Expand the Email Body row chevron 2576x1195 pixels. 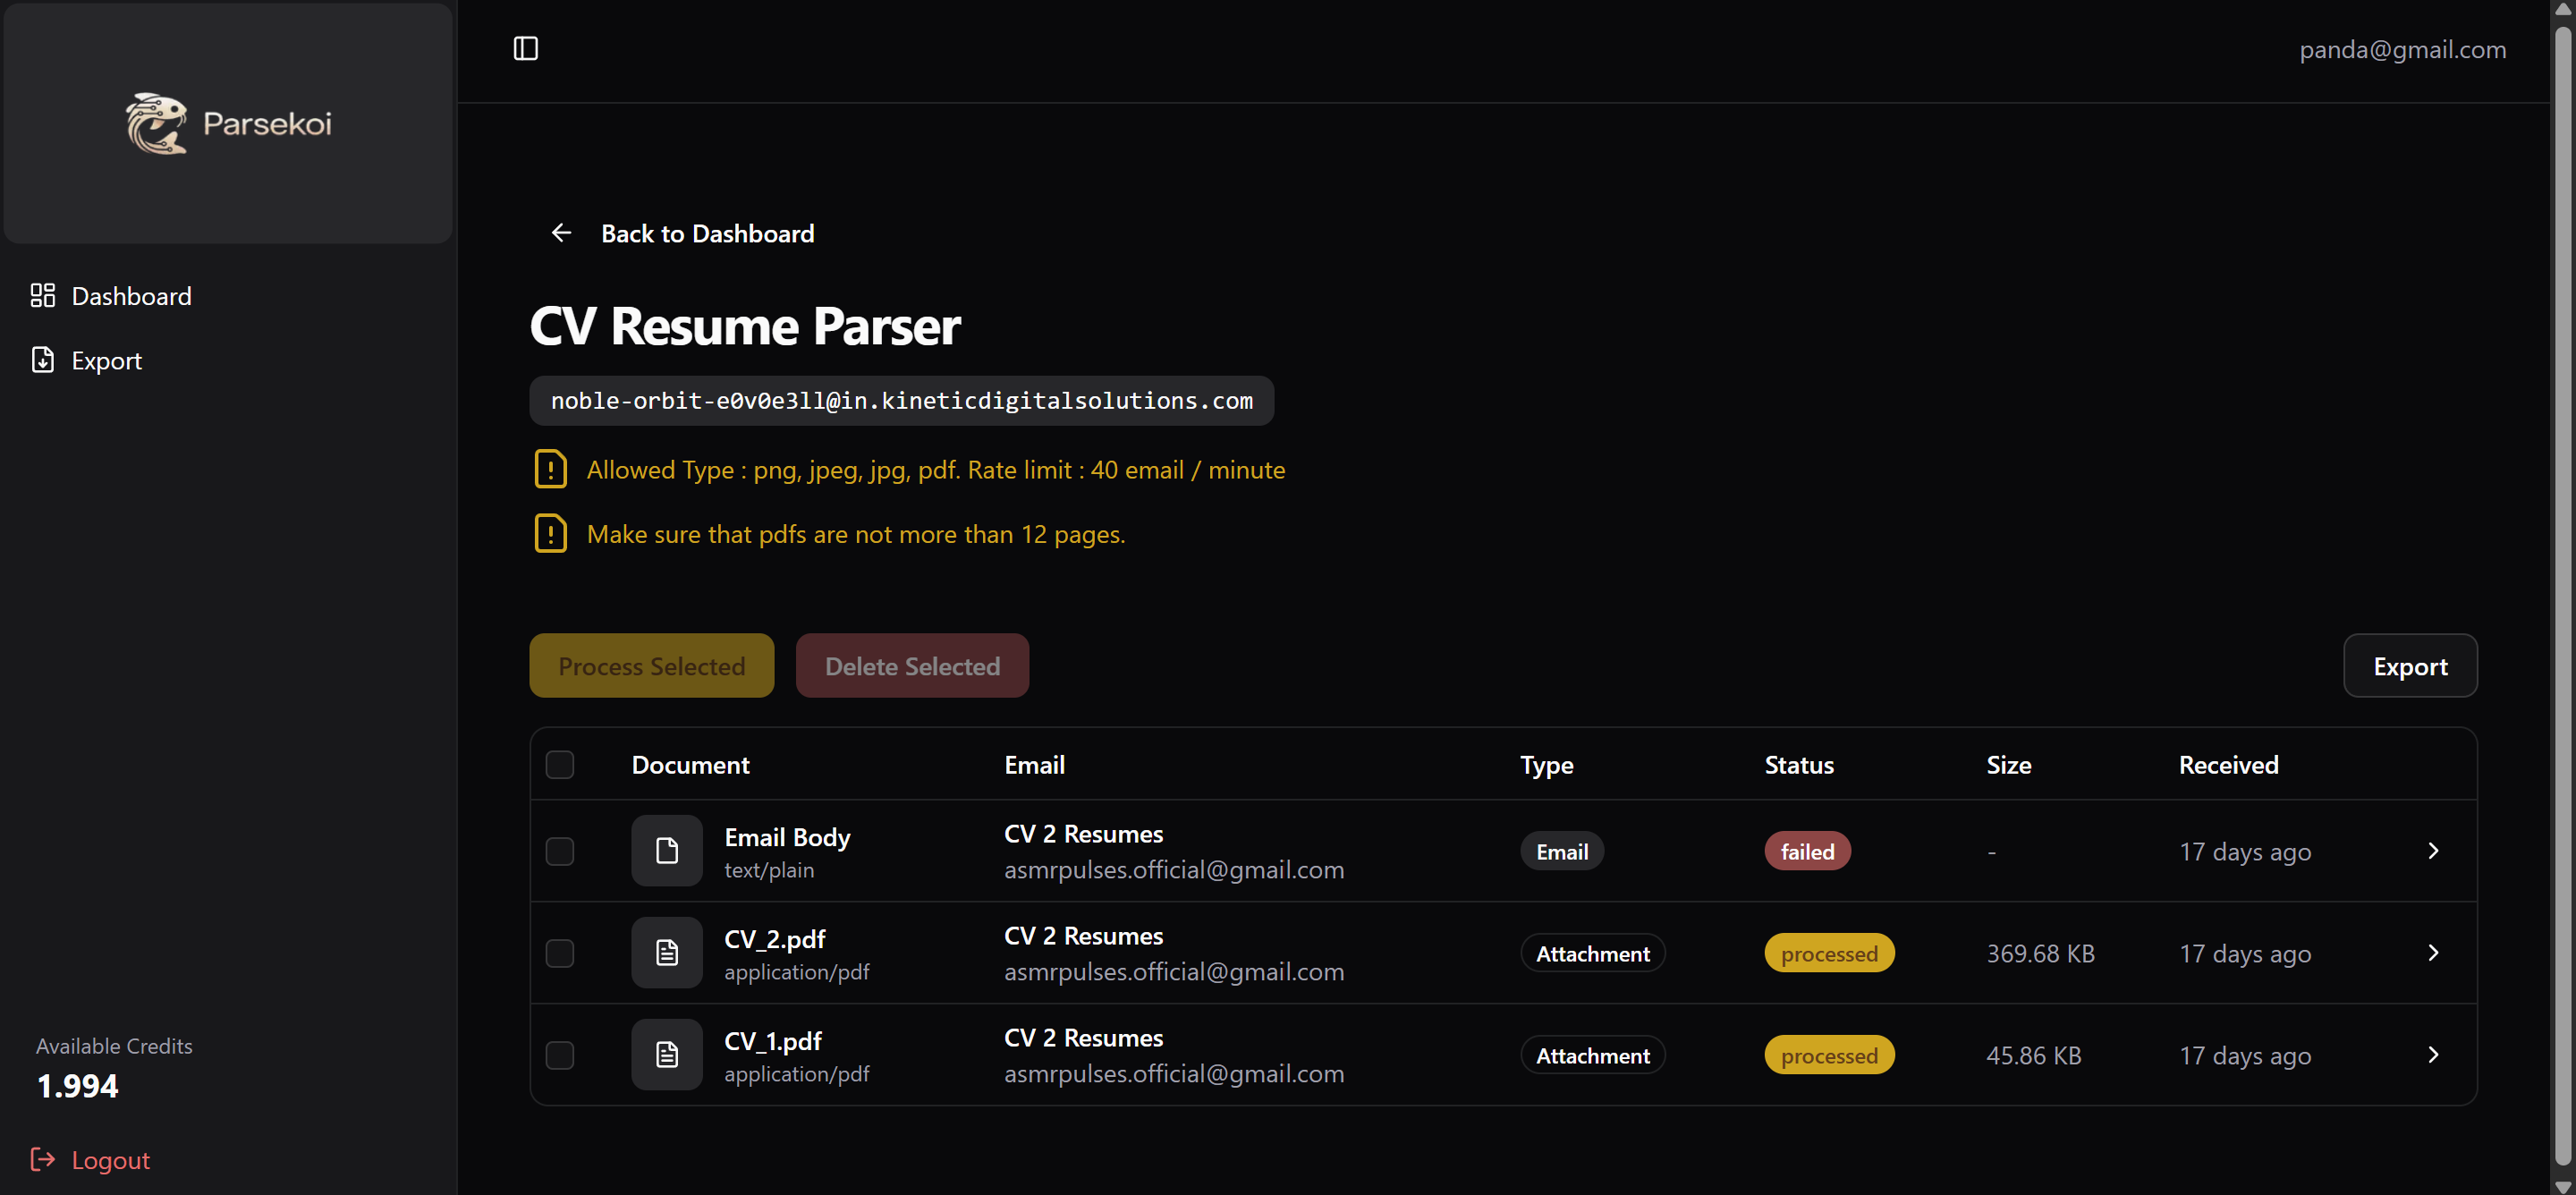click(2433, 851)
